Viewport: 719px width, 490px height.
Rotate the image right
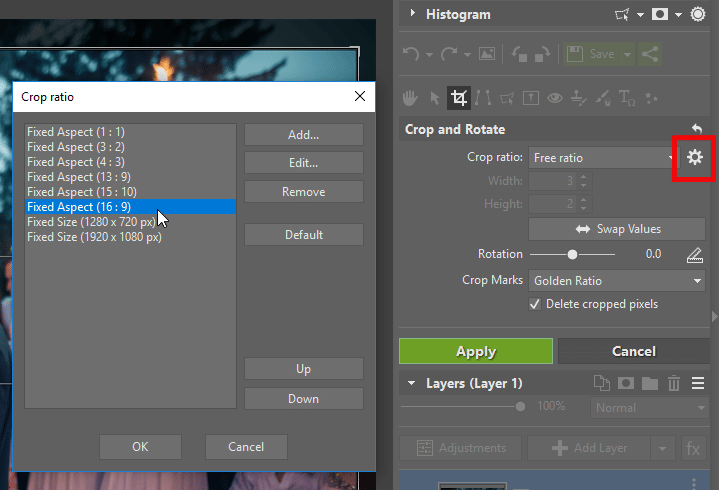pos(542,54)
